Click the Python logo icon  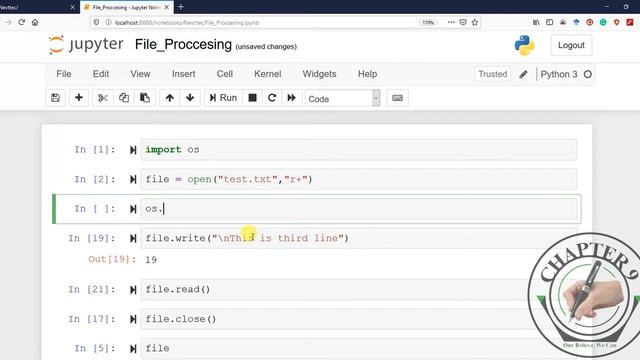tap(524, 45)
